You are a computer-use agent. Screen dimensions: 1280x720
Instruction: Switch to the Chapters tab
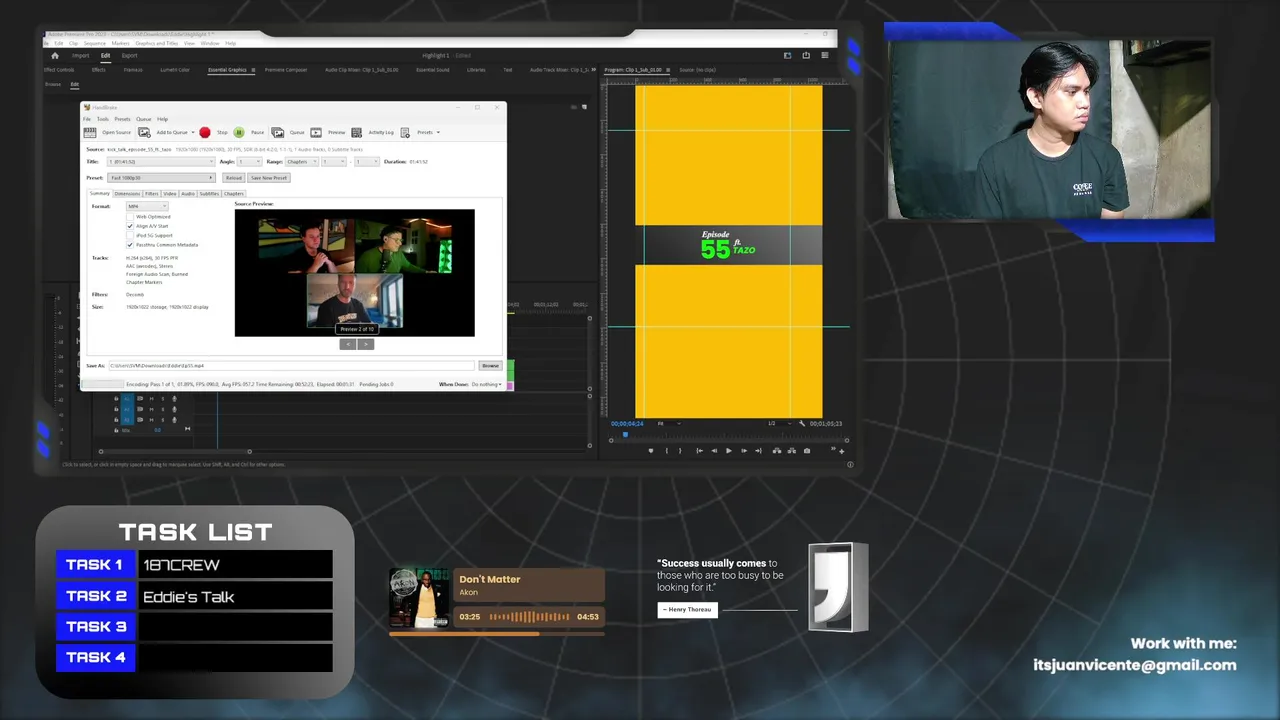pyautogui.click(x=234, y=194)
